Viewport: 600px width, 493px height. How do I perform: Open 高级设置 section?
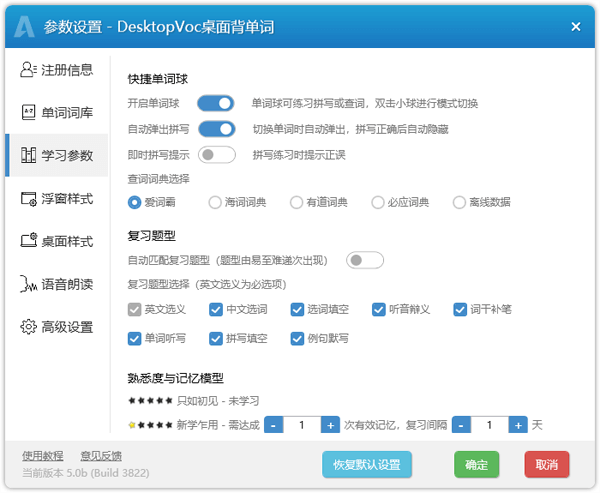[57, 327]
